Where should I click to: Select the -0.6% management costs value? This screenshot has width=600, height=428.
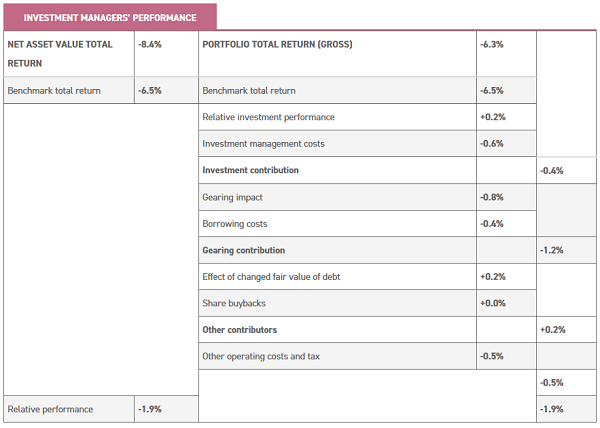point(491,144)
